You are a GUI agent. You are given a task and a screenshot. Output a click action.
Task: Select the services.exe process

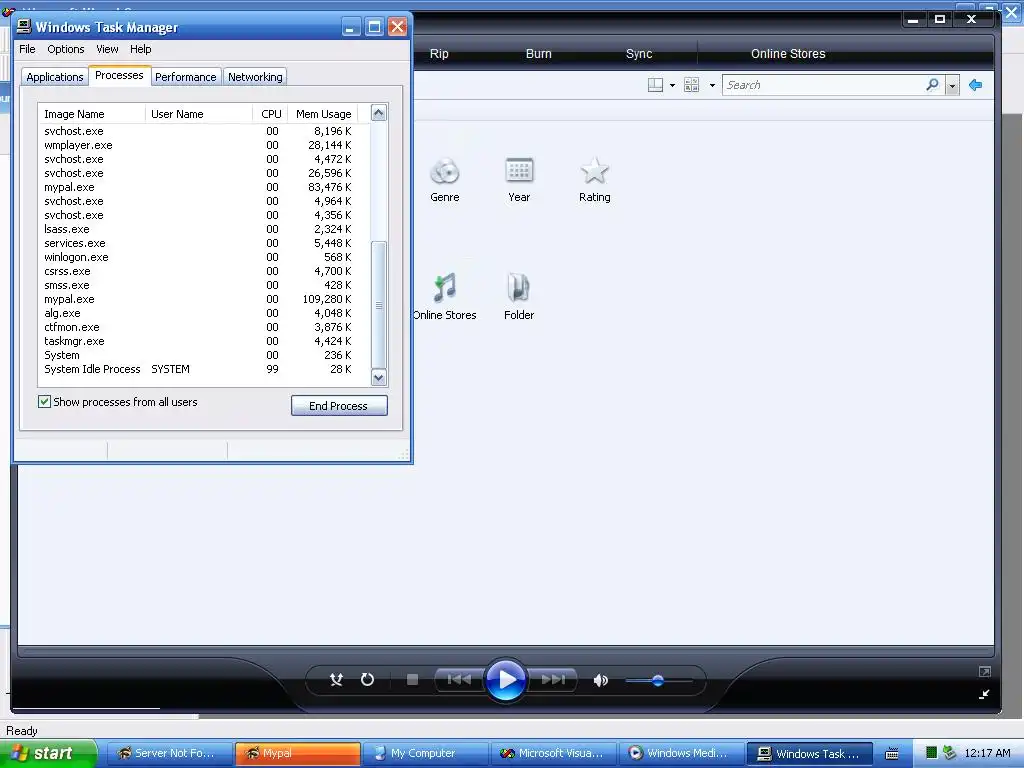204,243
